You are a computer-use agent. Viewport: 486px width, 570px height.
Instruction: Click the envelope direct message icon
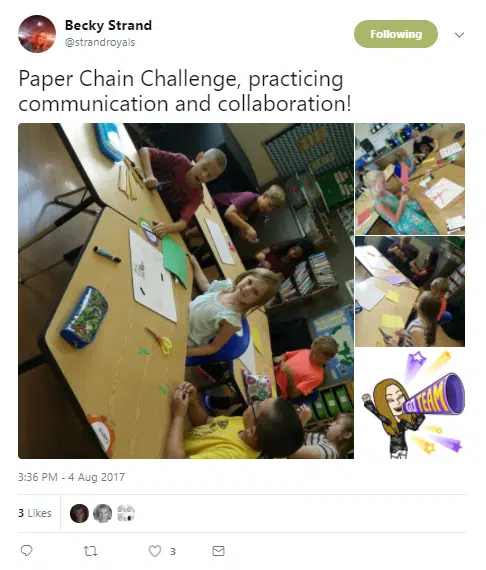pos(218,551)
